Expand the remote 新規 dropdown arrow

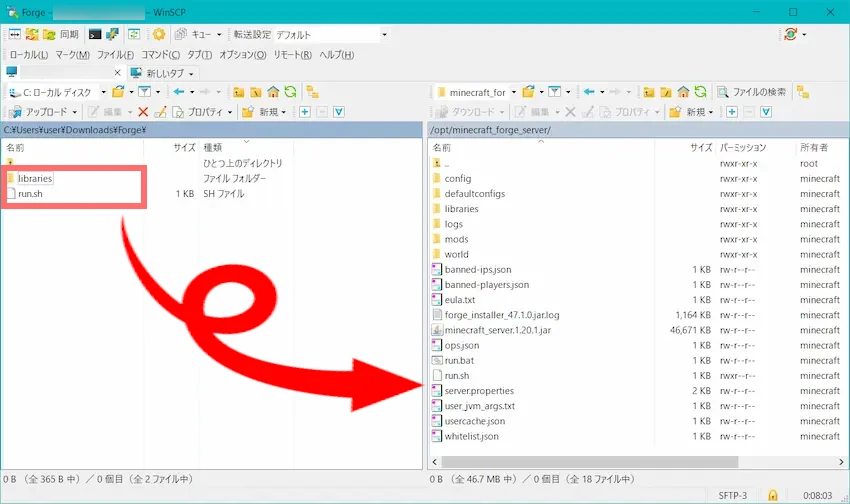click(x=711, y=112)
